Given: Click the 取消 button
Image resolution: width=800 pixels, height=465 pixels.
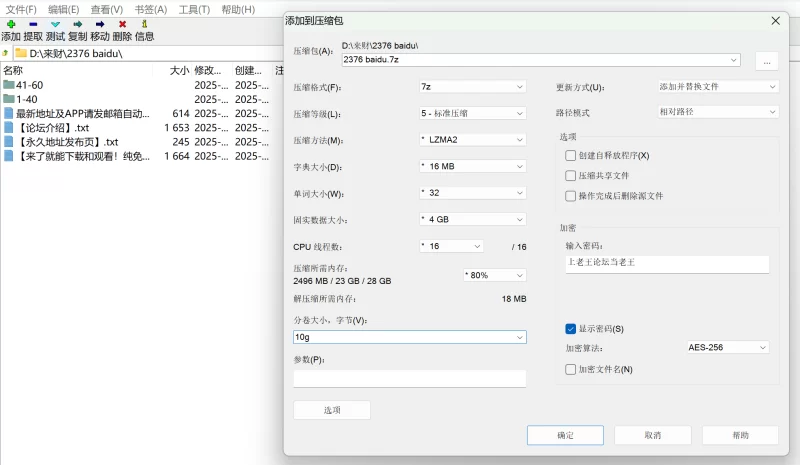Looking at the screenshot, I should 653,435.
